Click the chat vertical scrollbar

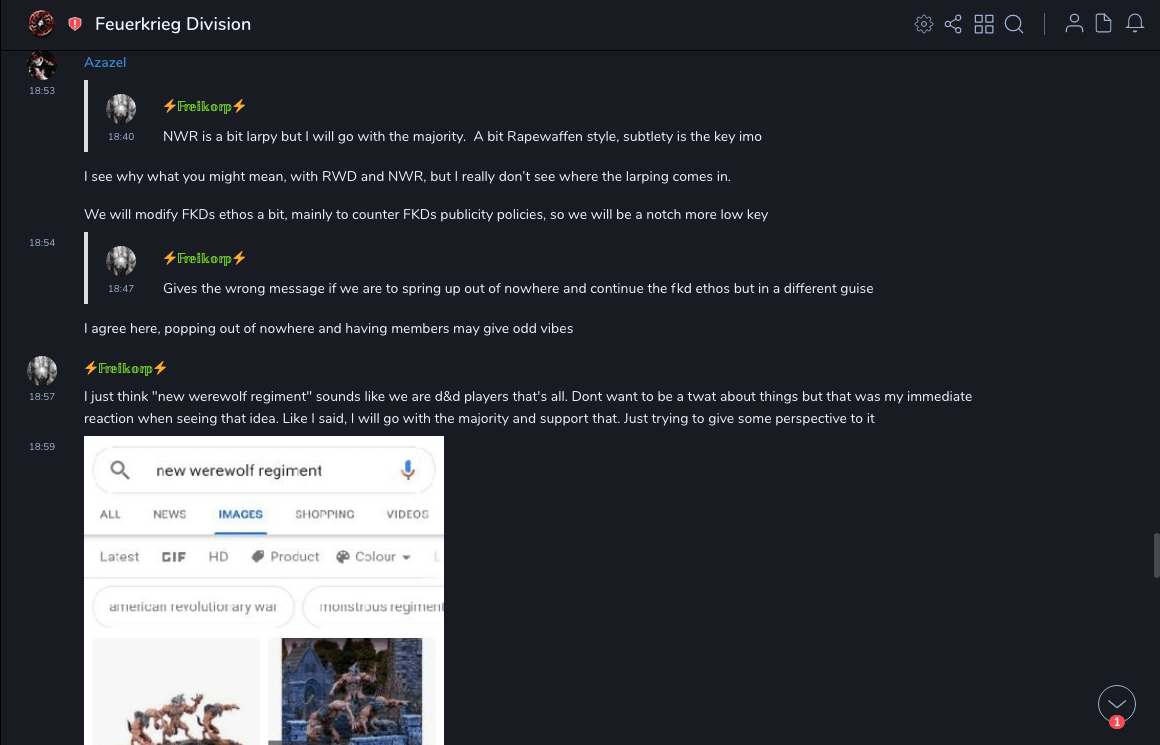point(1156,555)
